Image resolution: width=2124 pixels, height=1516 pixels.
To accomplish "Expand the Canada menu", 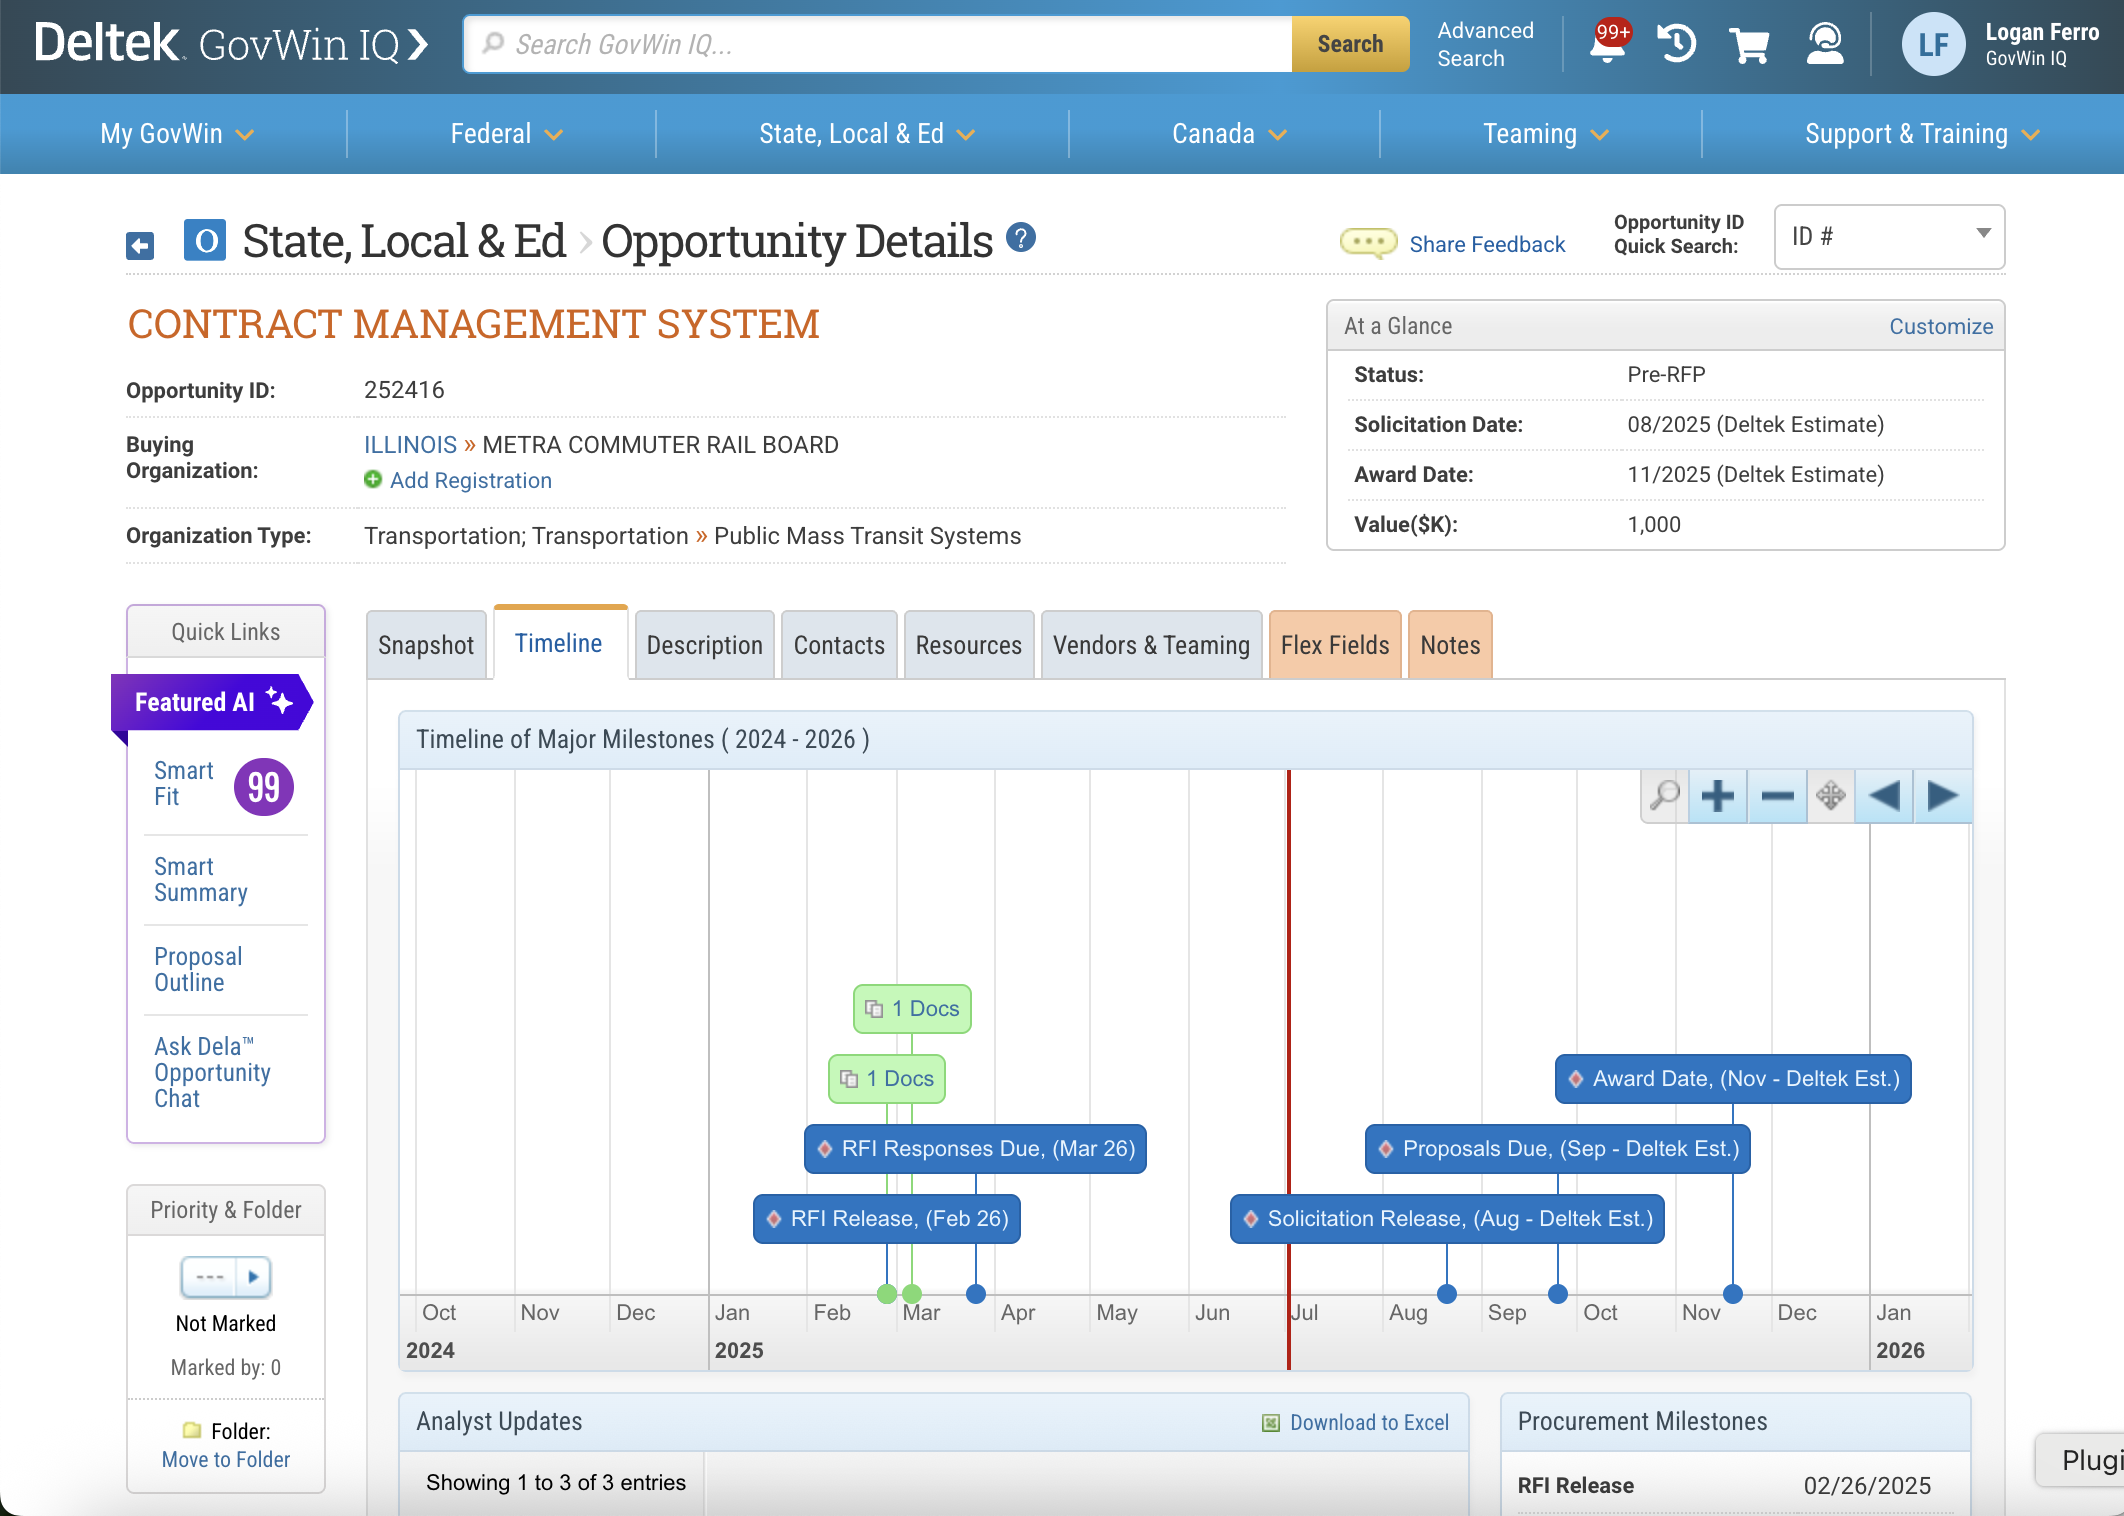I will 1229,134.
